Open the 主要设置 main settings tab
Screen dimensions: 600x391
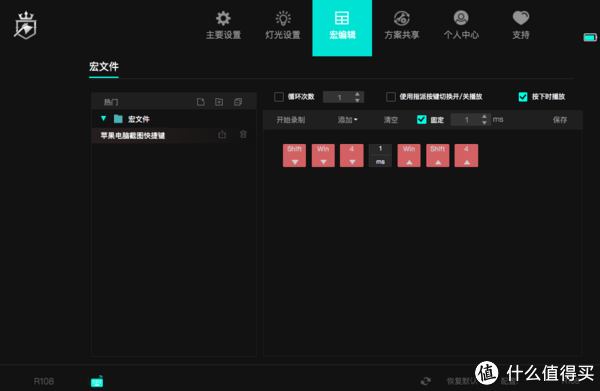click(x=223, y=26)
